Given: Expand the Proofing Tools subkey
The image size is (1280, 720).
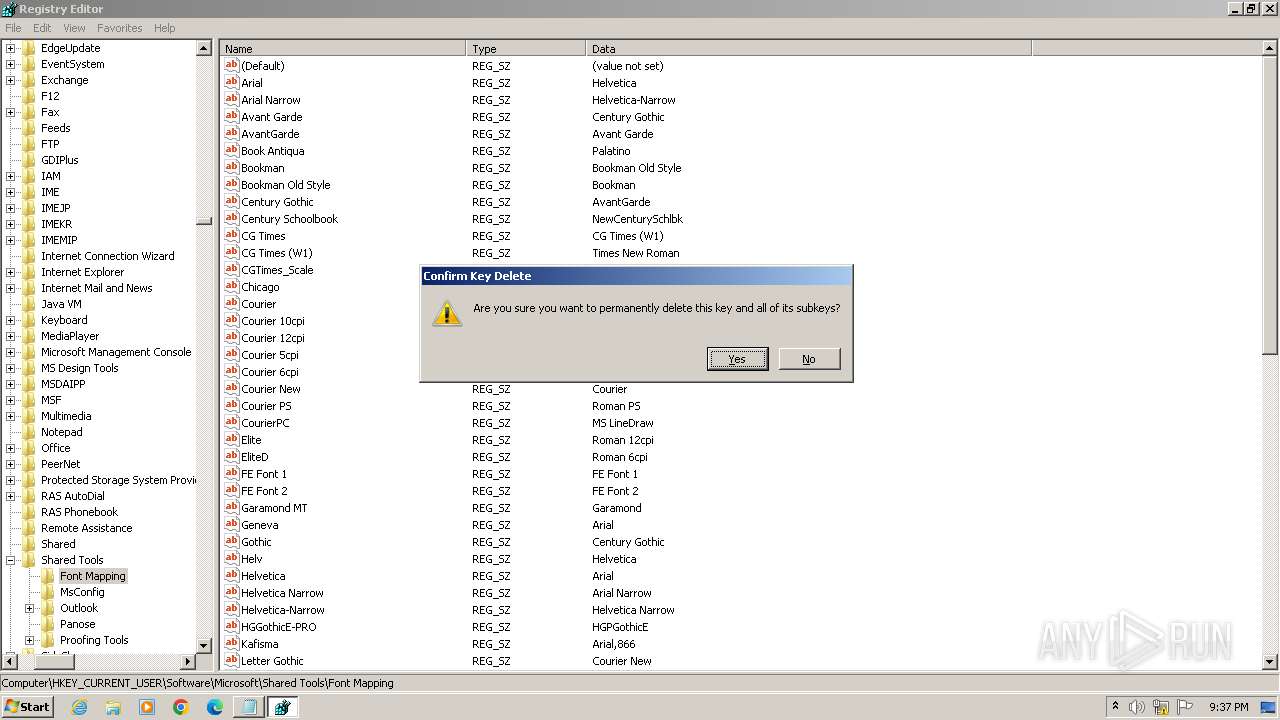Looking at the screenshot, I should (29, 640).
